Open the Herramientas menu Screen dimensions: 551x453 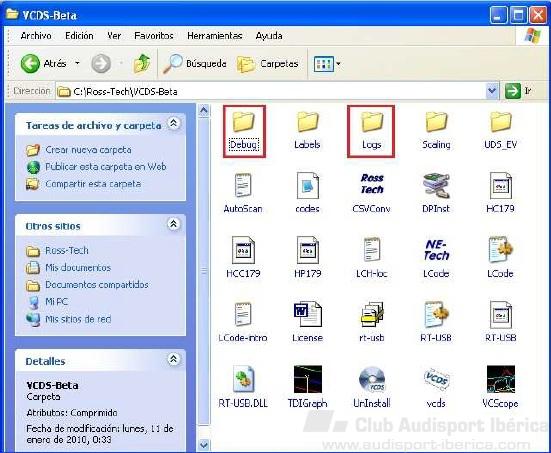(215, 35)
